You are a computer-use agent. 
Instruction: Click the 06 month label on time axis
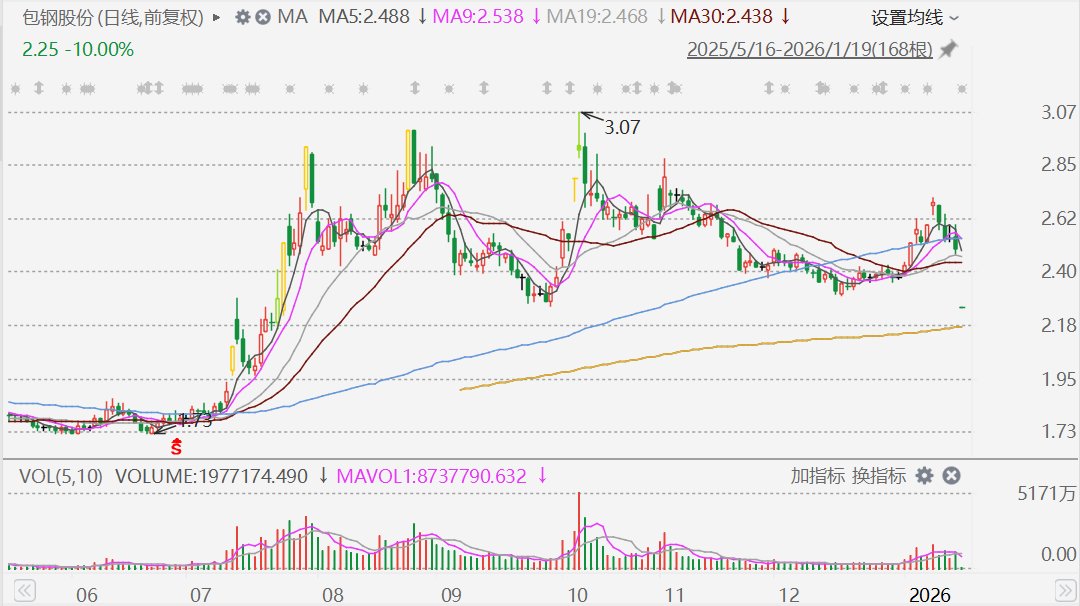click(x=86, y=594)
